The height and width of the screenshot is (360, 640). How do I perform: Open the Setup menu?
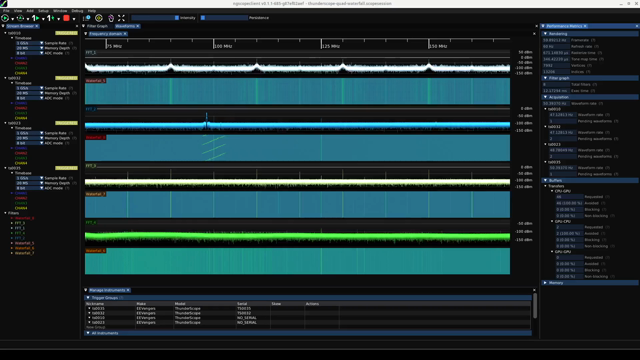point(43,11)
